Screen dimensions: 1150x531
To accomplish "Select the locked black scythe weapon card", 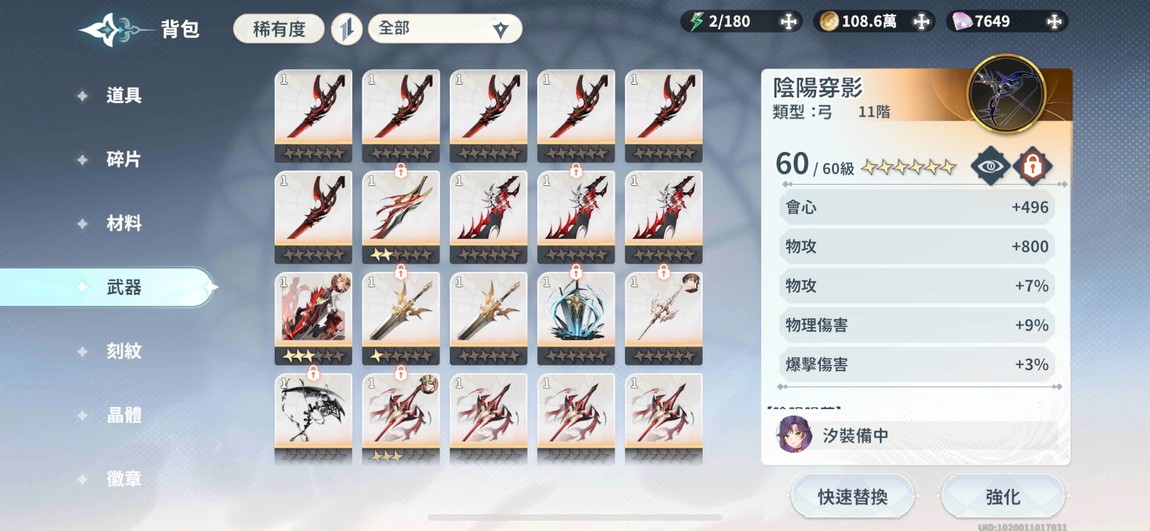I will [x=313, y=418].
